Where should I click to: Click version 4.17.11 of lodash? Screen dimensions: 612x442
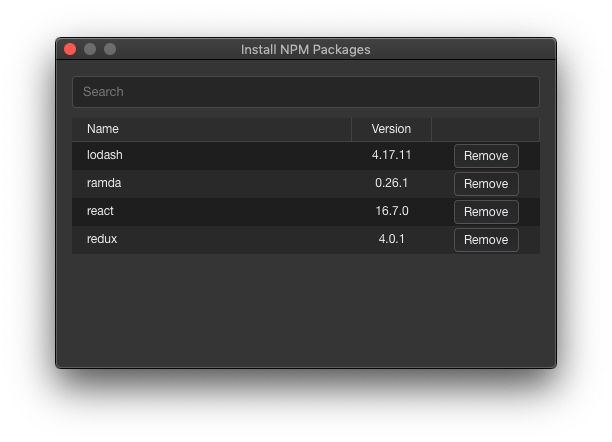click(391, 155)
